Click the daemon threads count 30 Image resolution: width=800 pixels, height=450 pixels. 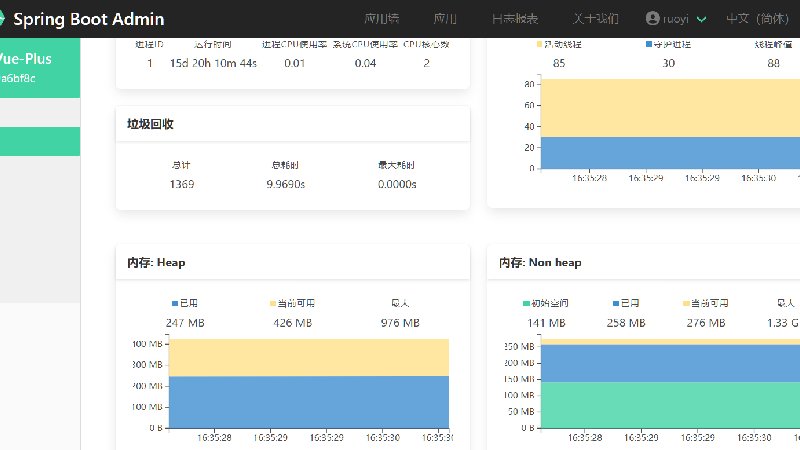668,63
